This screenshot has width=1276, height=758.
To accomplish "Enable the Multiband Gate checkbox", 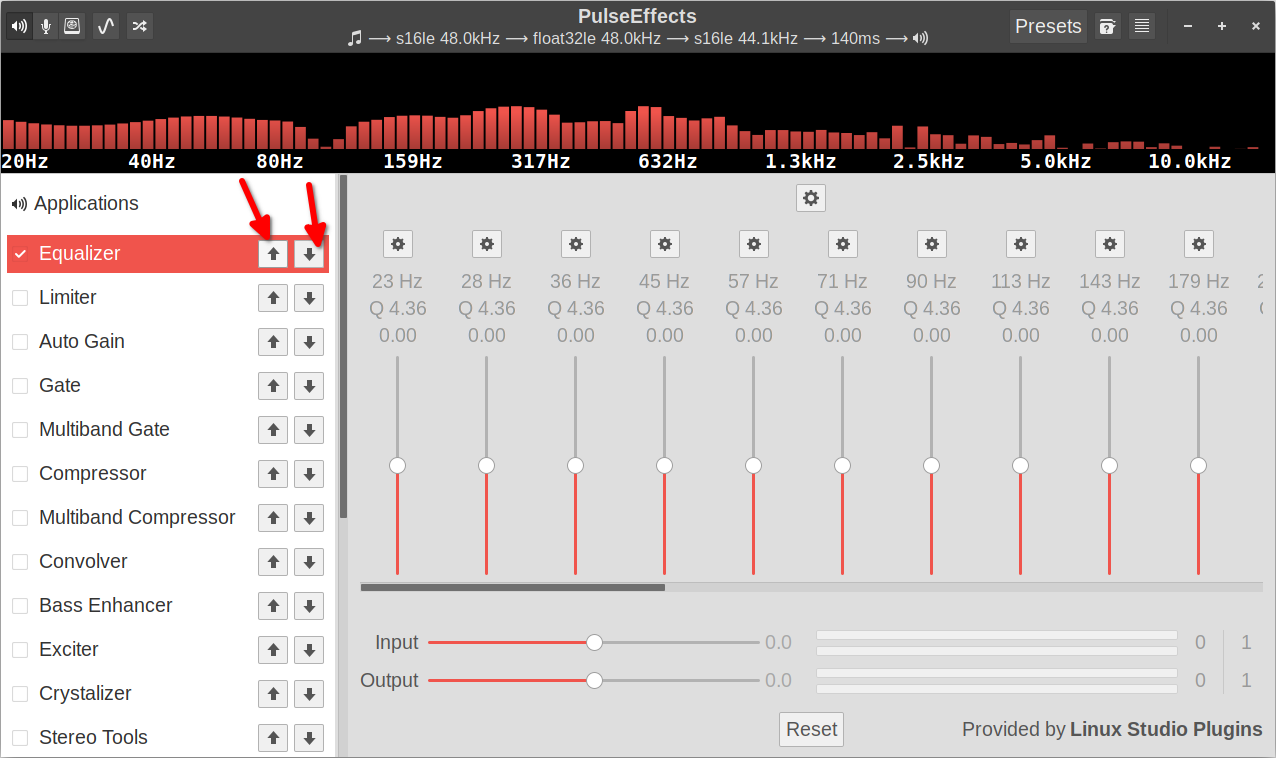I will tap(20, 430).
